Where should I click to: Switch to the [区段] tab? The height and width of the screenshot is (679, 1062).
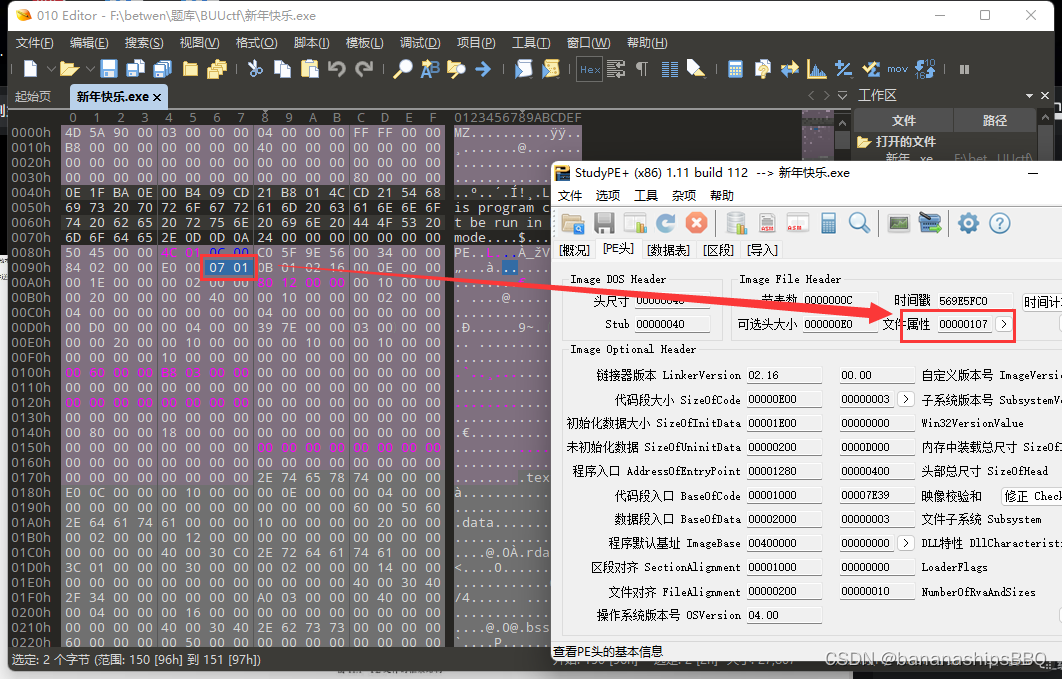tap(719, 250)
